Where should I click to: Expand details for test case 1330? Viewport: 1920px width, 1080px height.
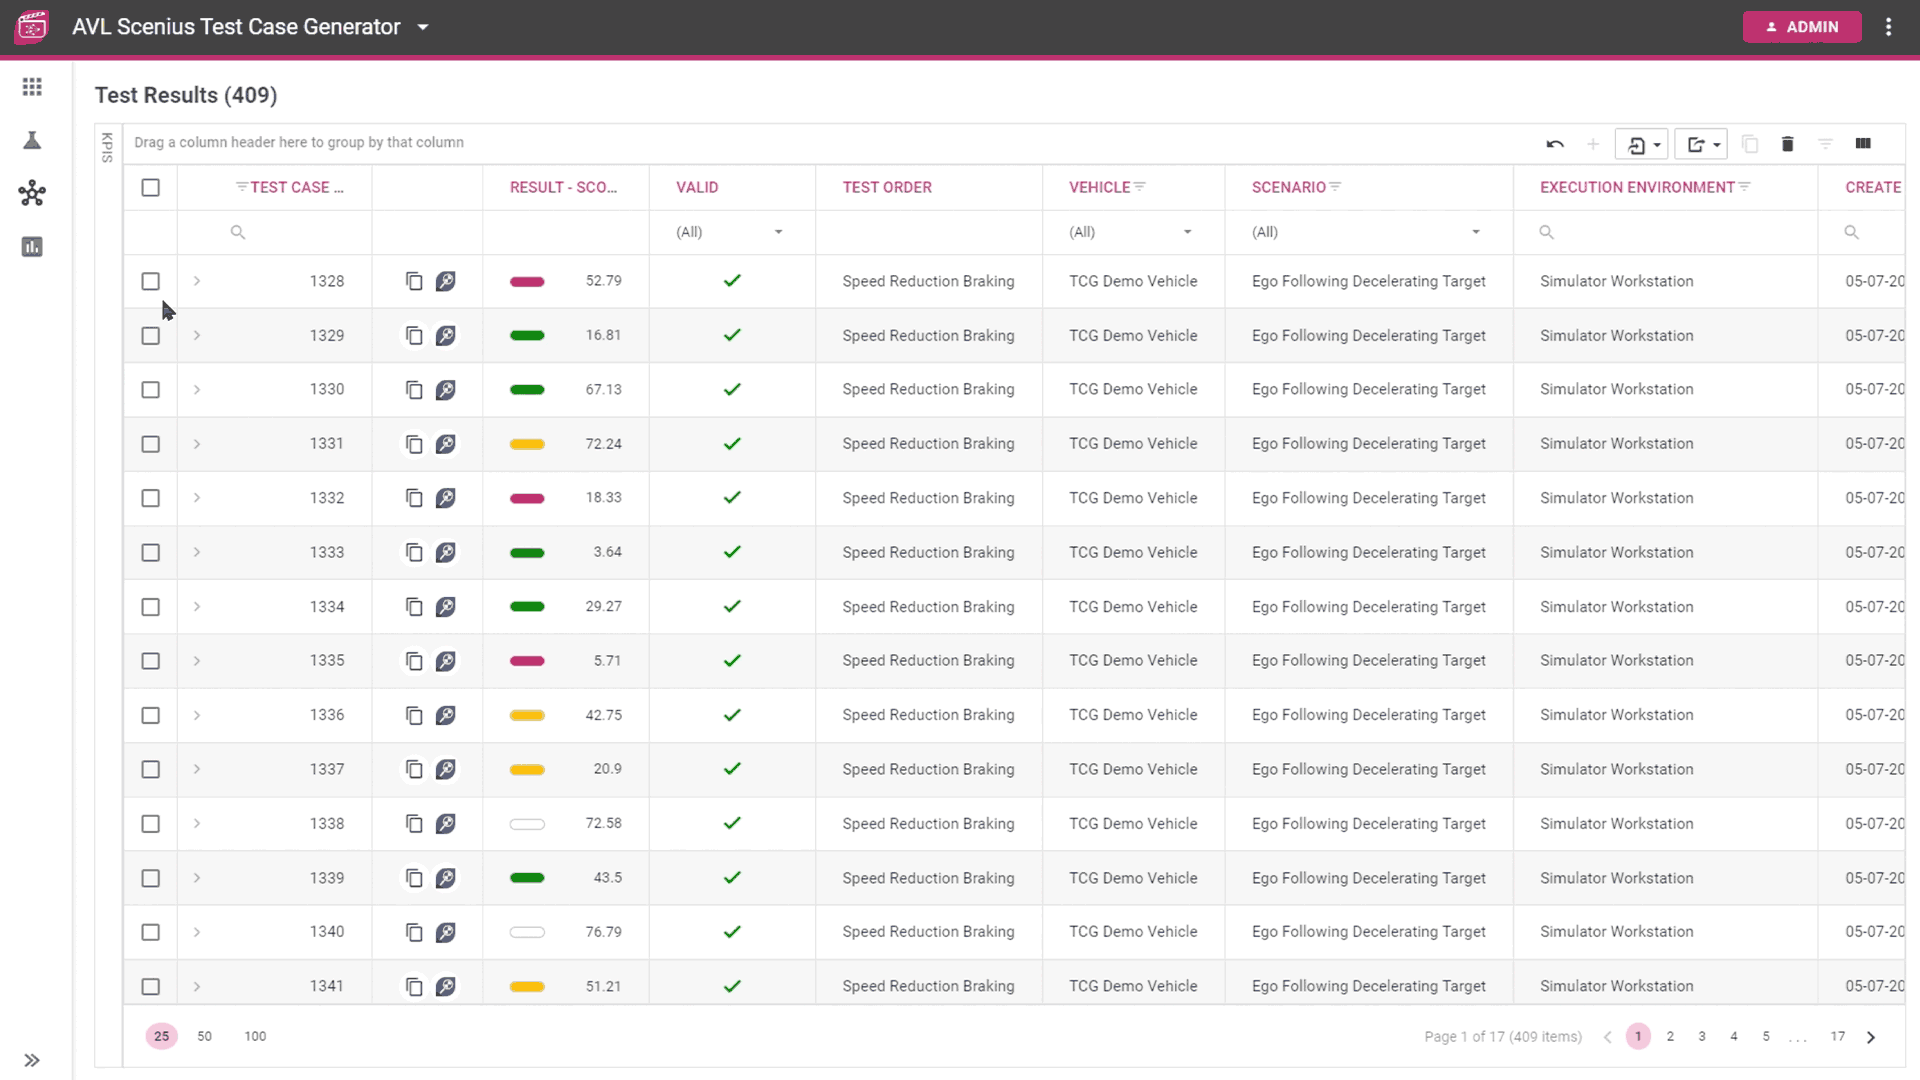(x=196, y=389)
